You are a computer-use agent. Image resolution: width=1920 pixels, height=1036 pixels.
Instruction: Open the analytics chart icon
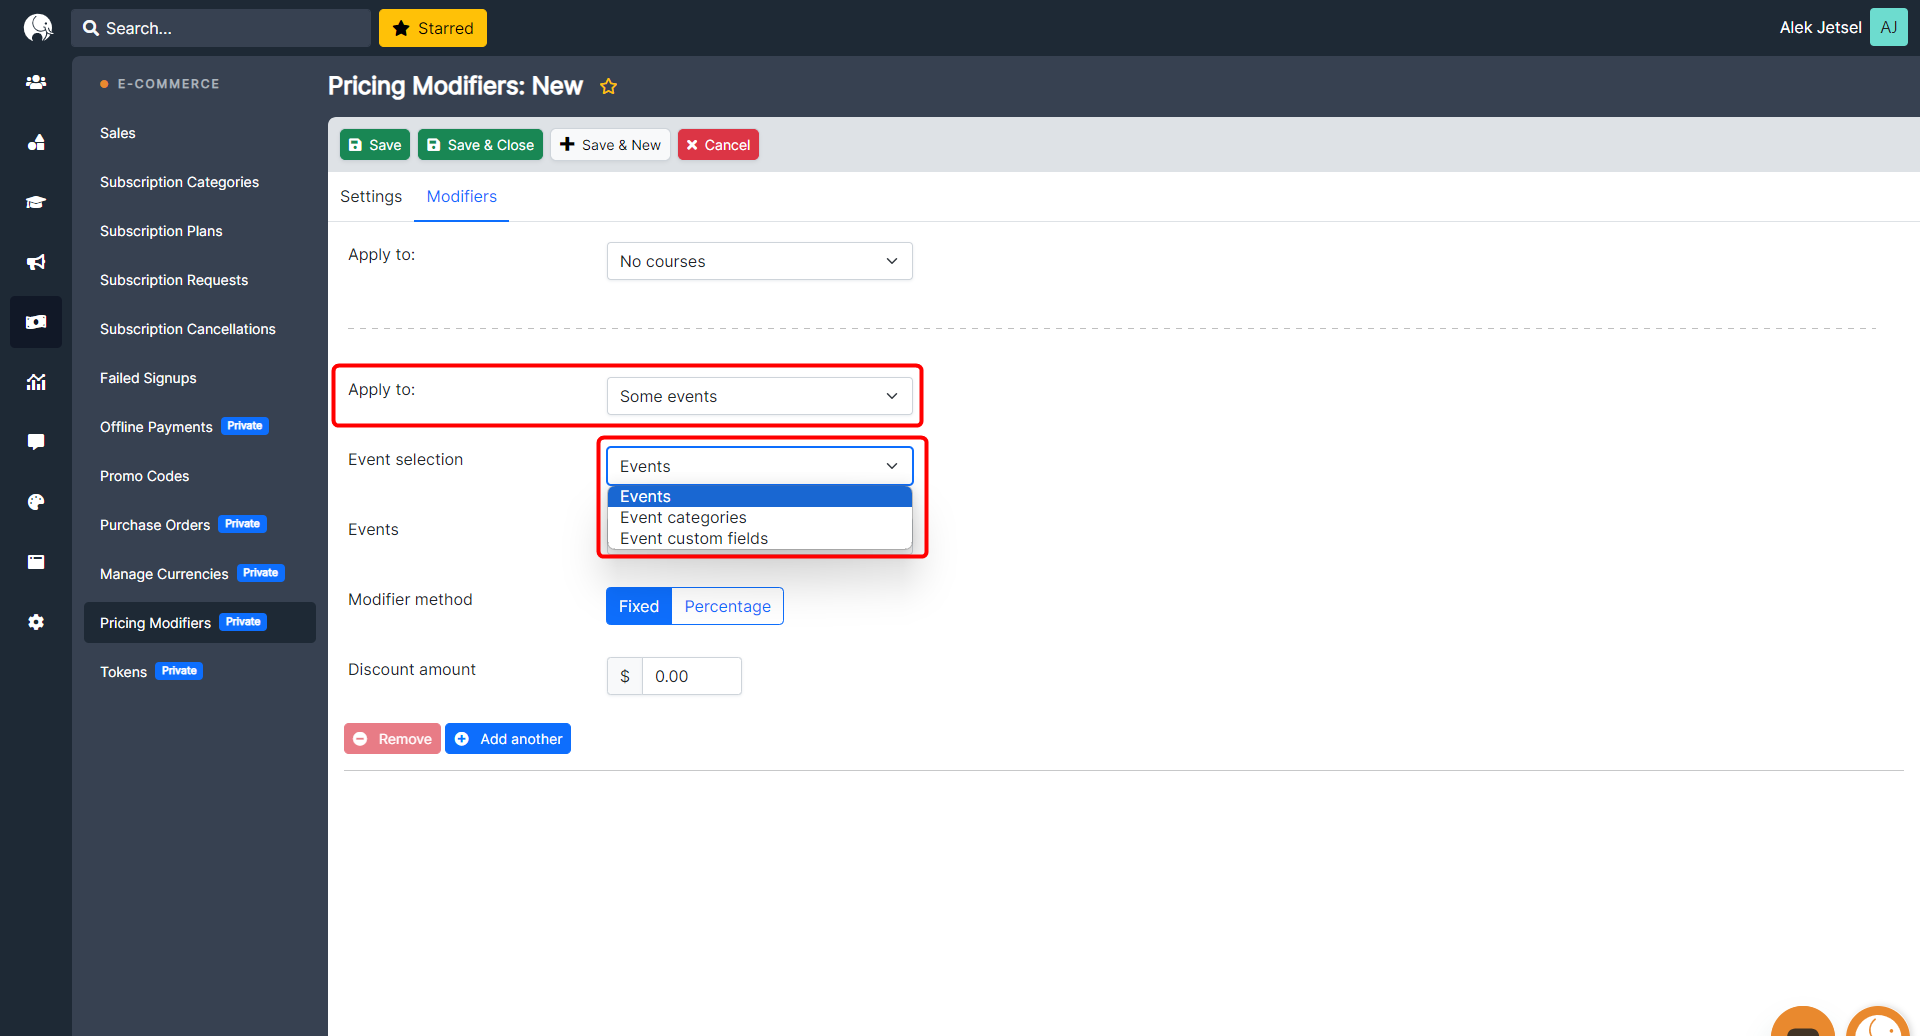point(36,382)
